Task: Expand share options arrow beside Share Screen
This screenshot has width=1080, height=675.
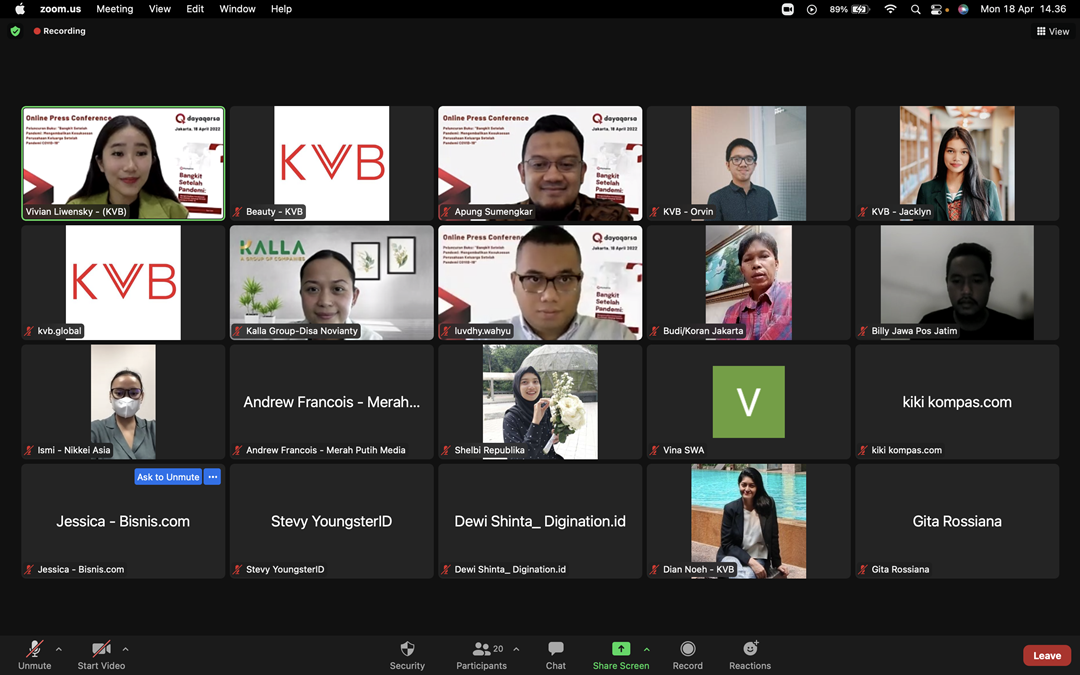Action: (647, 649)
